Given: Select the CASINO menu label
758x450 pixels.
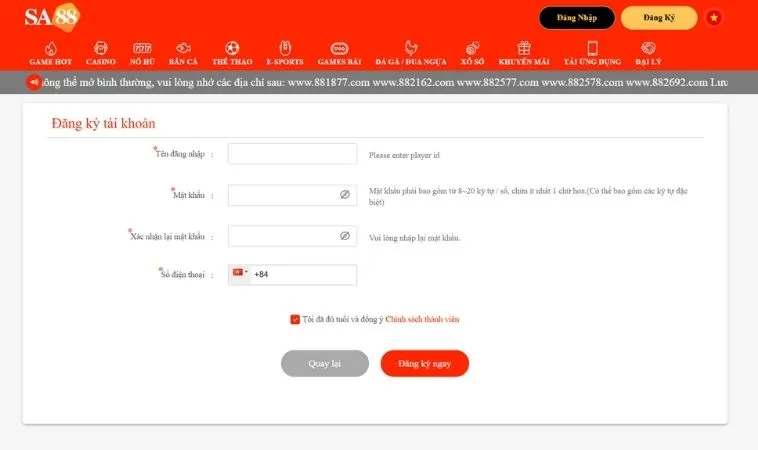Looking at the screenshot, I should 101,62.
